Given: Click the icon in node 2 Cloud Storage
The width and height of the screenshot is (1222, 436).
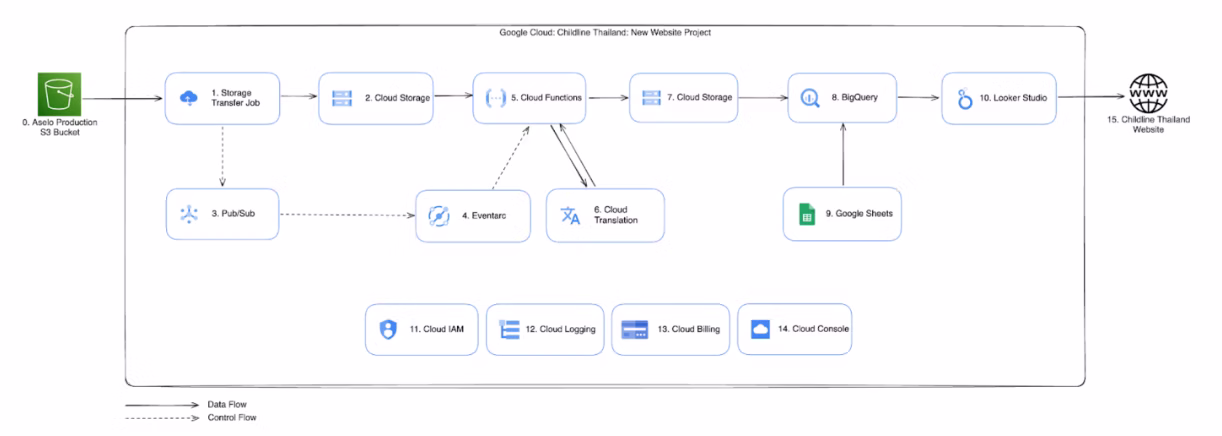Looking at the screenshot, I should [x=341, y=98].
